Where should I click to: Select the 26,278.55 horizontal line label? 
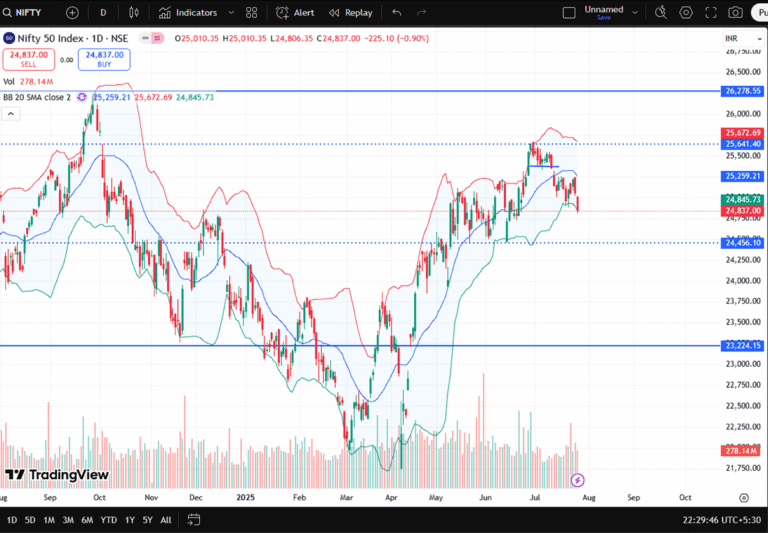[743, 91]
